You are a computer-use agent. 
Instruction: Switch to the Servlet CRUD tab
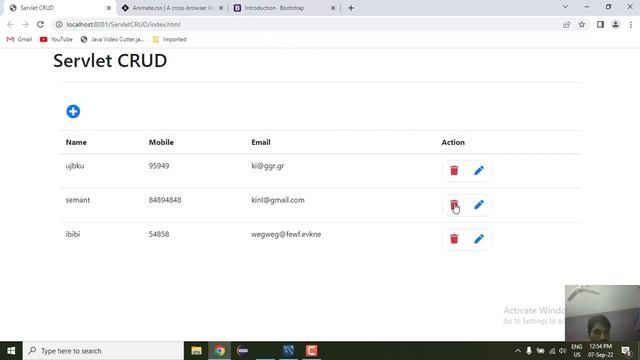(x=60, y=8)
